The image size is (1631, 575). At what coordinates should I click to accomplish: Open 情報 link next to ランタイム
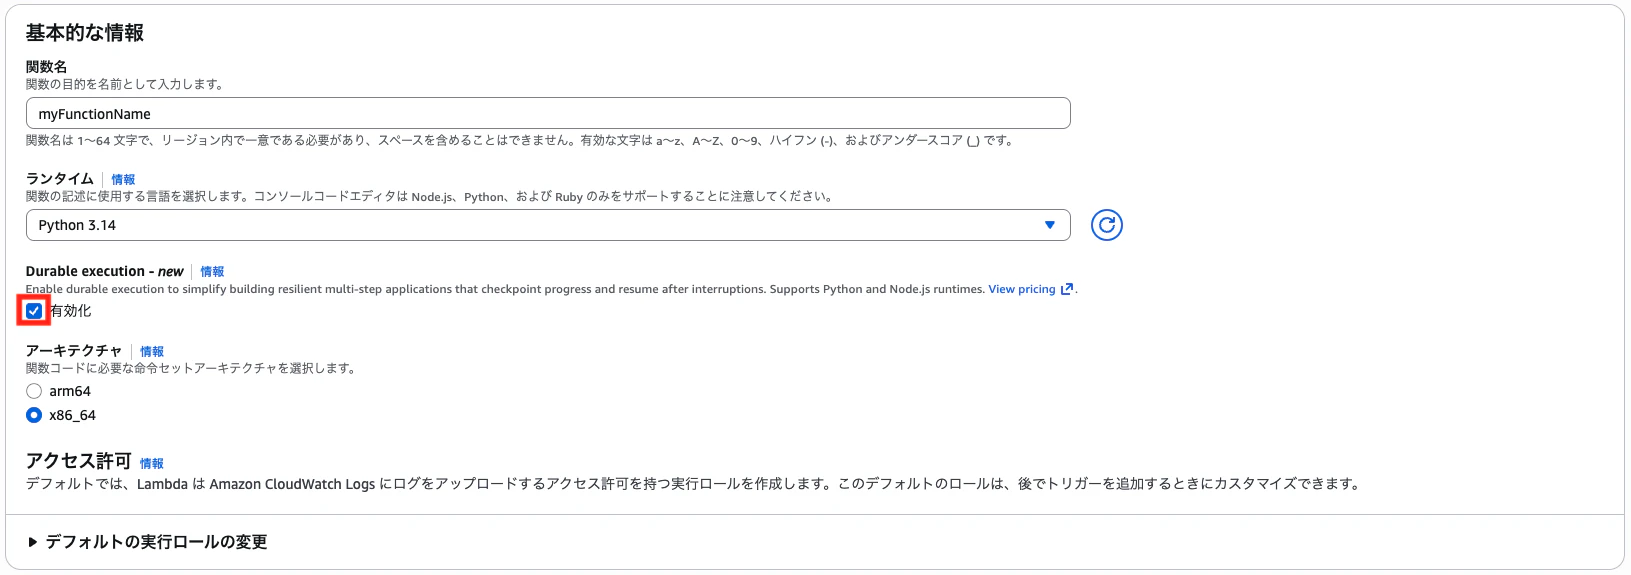click(x=123, y=180)
